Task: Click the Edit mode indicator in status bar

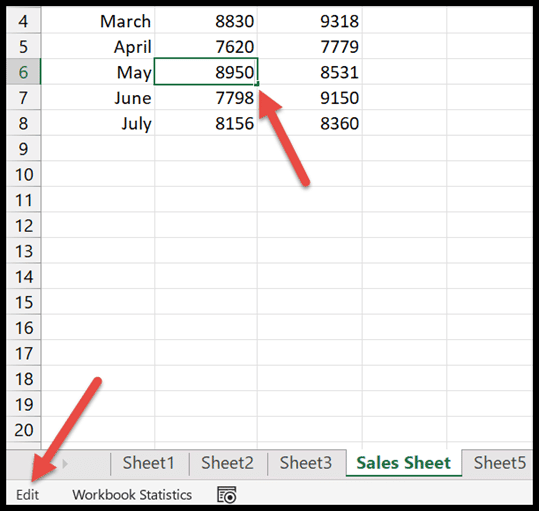Action: [x=28, y=495]
